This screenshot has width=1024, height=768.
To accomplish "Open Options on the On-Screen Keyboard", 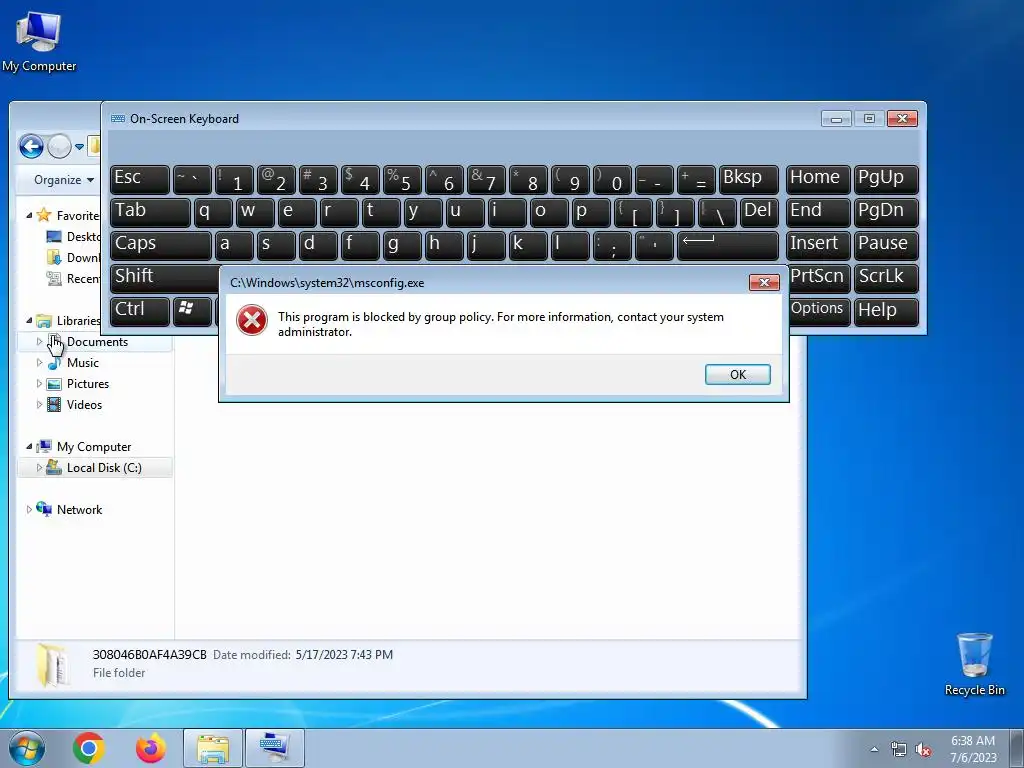I will click(x=819, y=310).
